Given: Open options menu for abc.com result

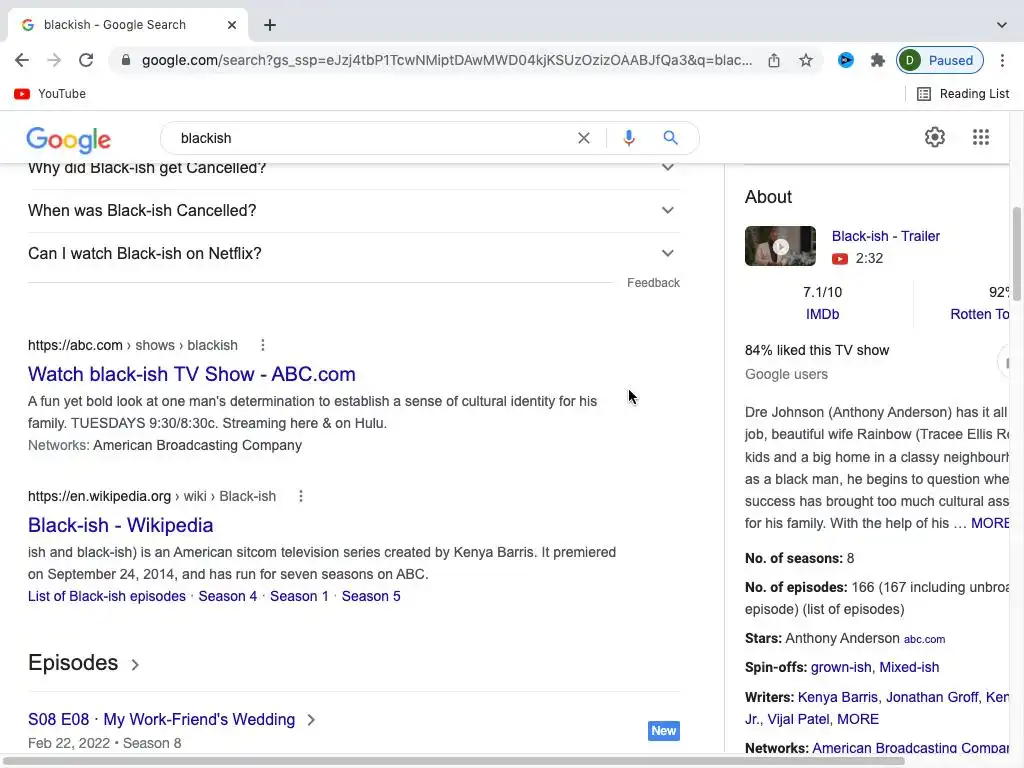Looking at the screenshot, I should pyautogui.click(x=263, y=345).
